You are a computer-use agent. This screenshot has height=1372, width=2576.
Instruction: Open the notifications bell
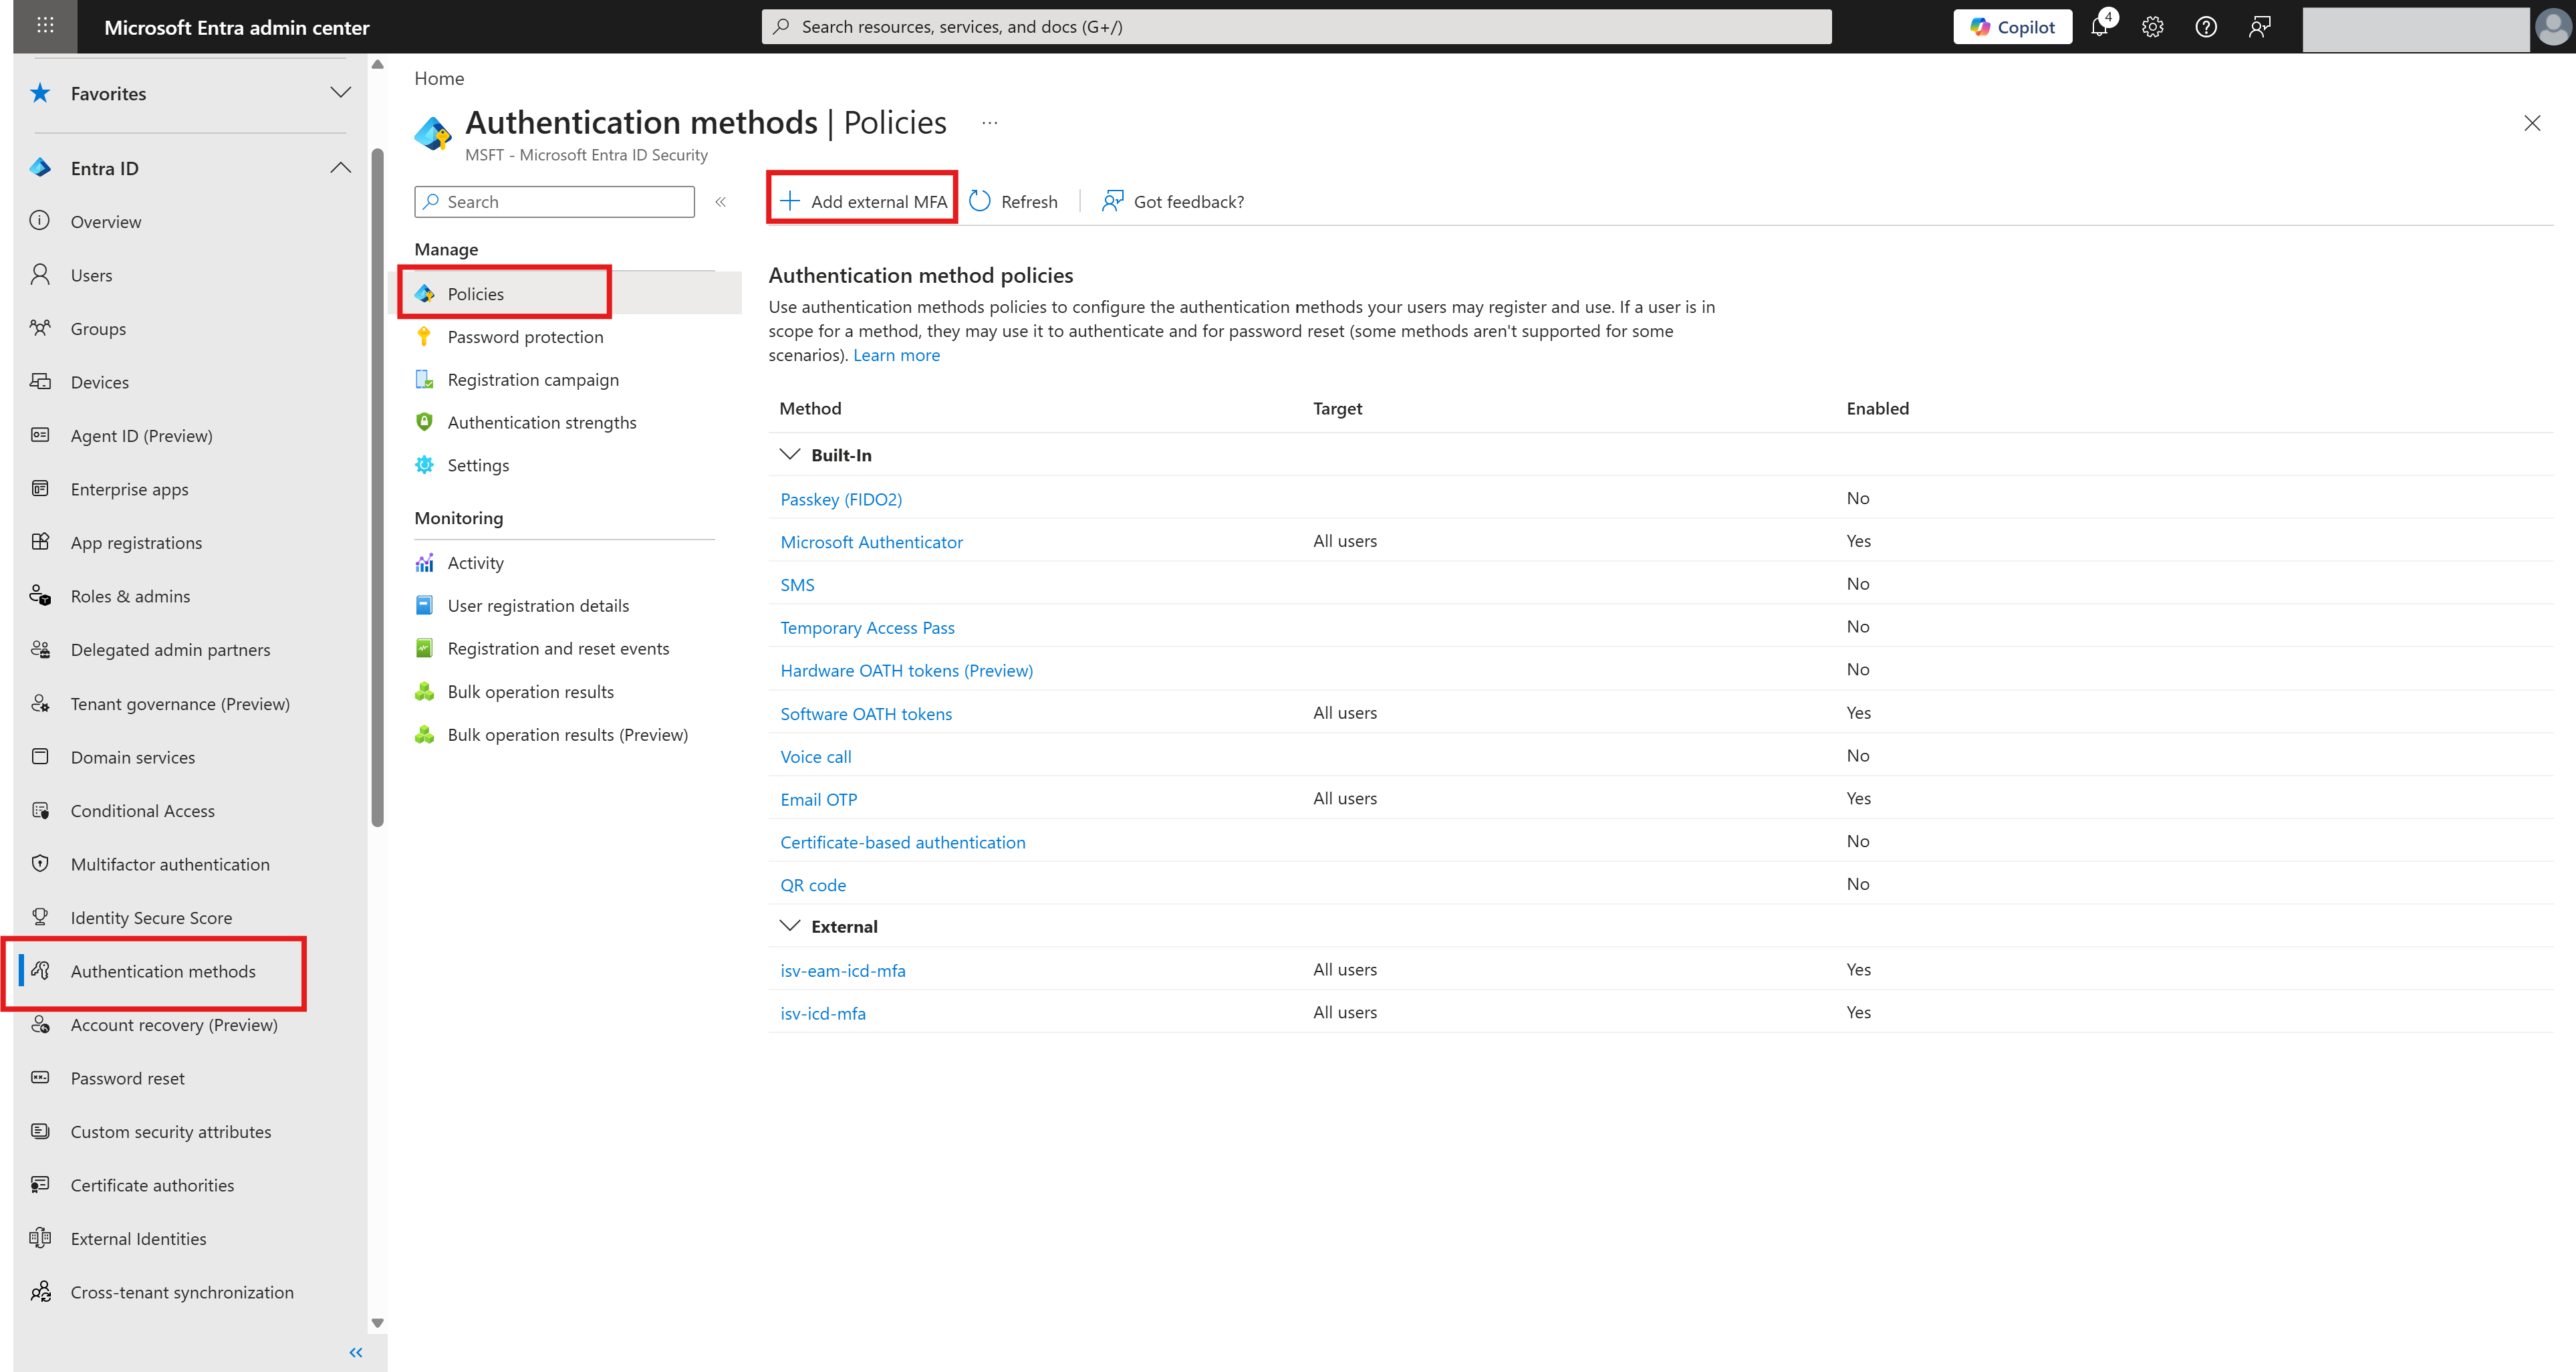point(2099,27)
